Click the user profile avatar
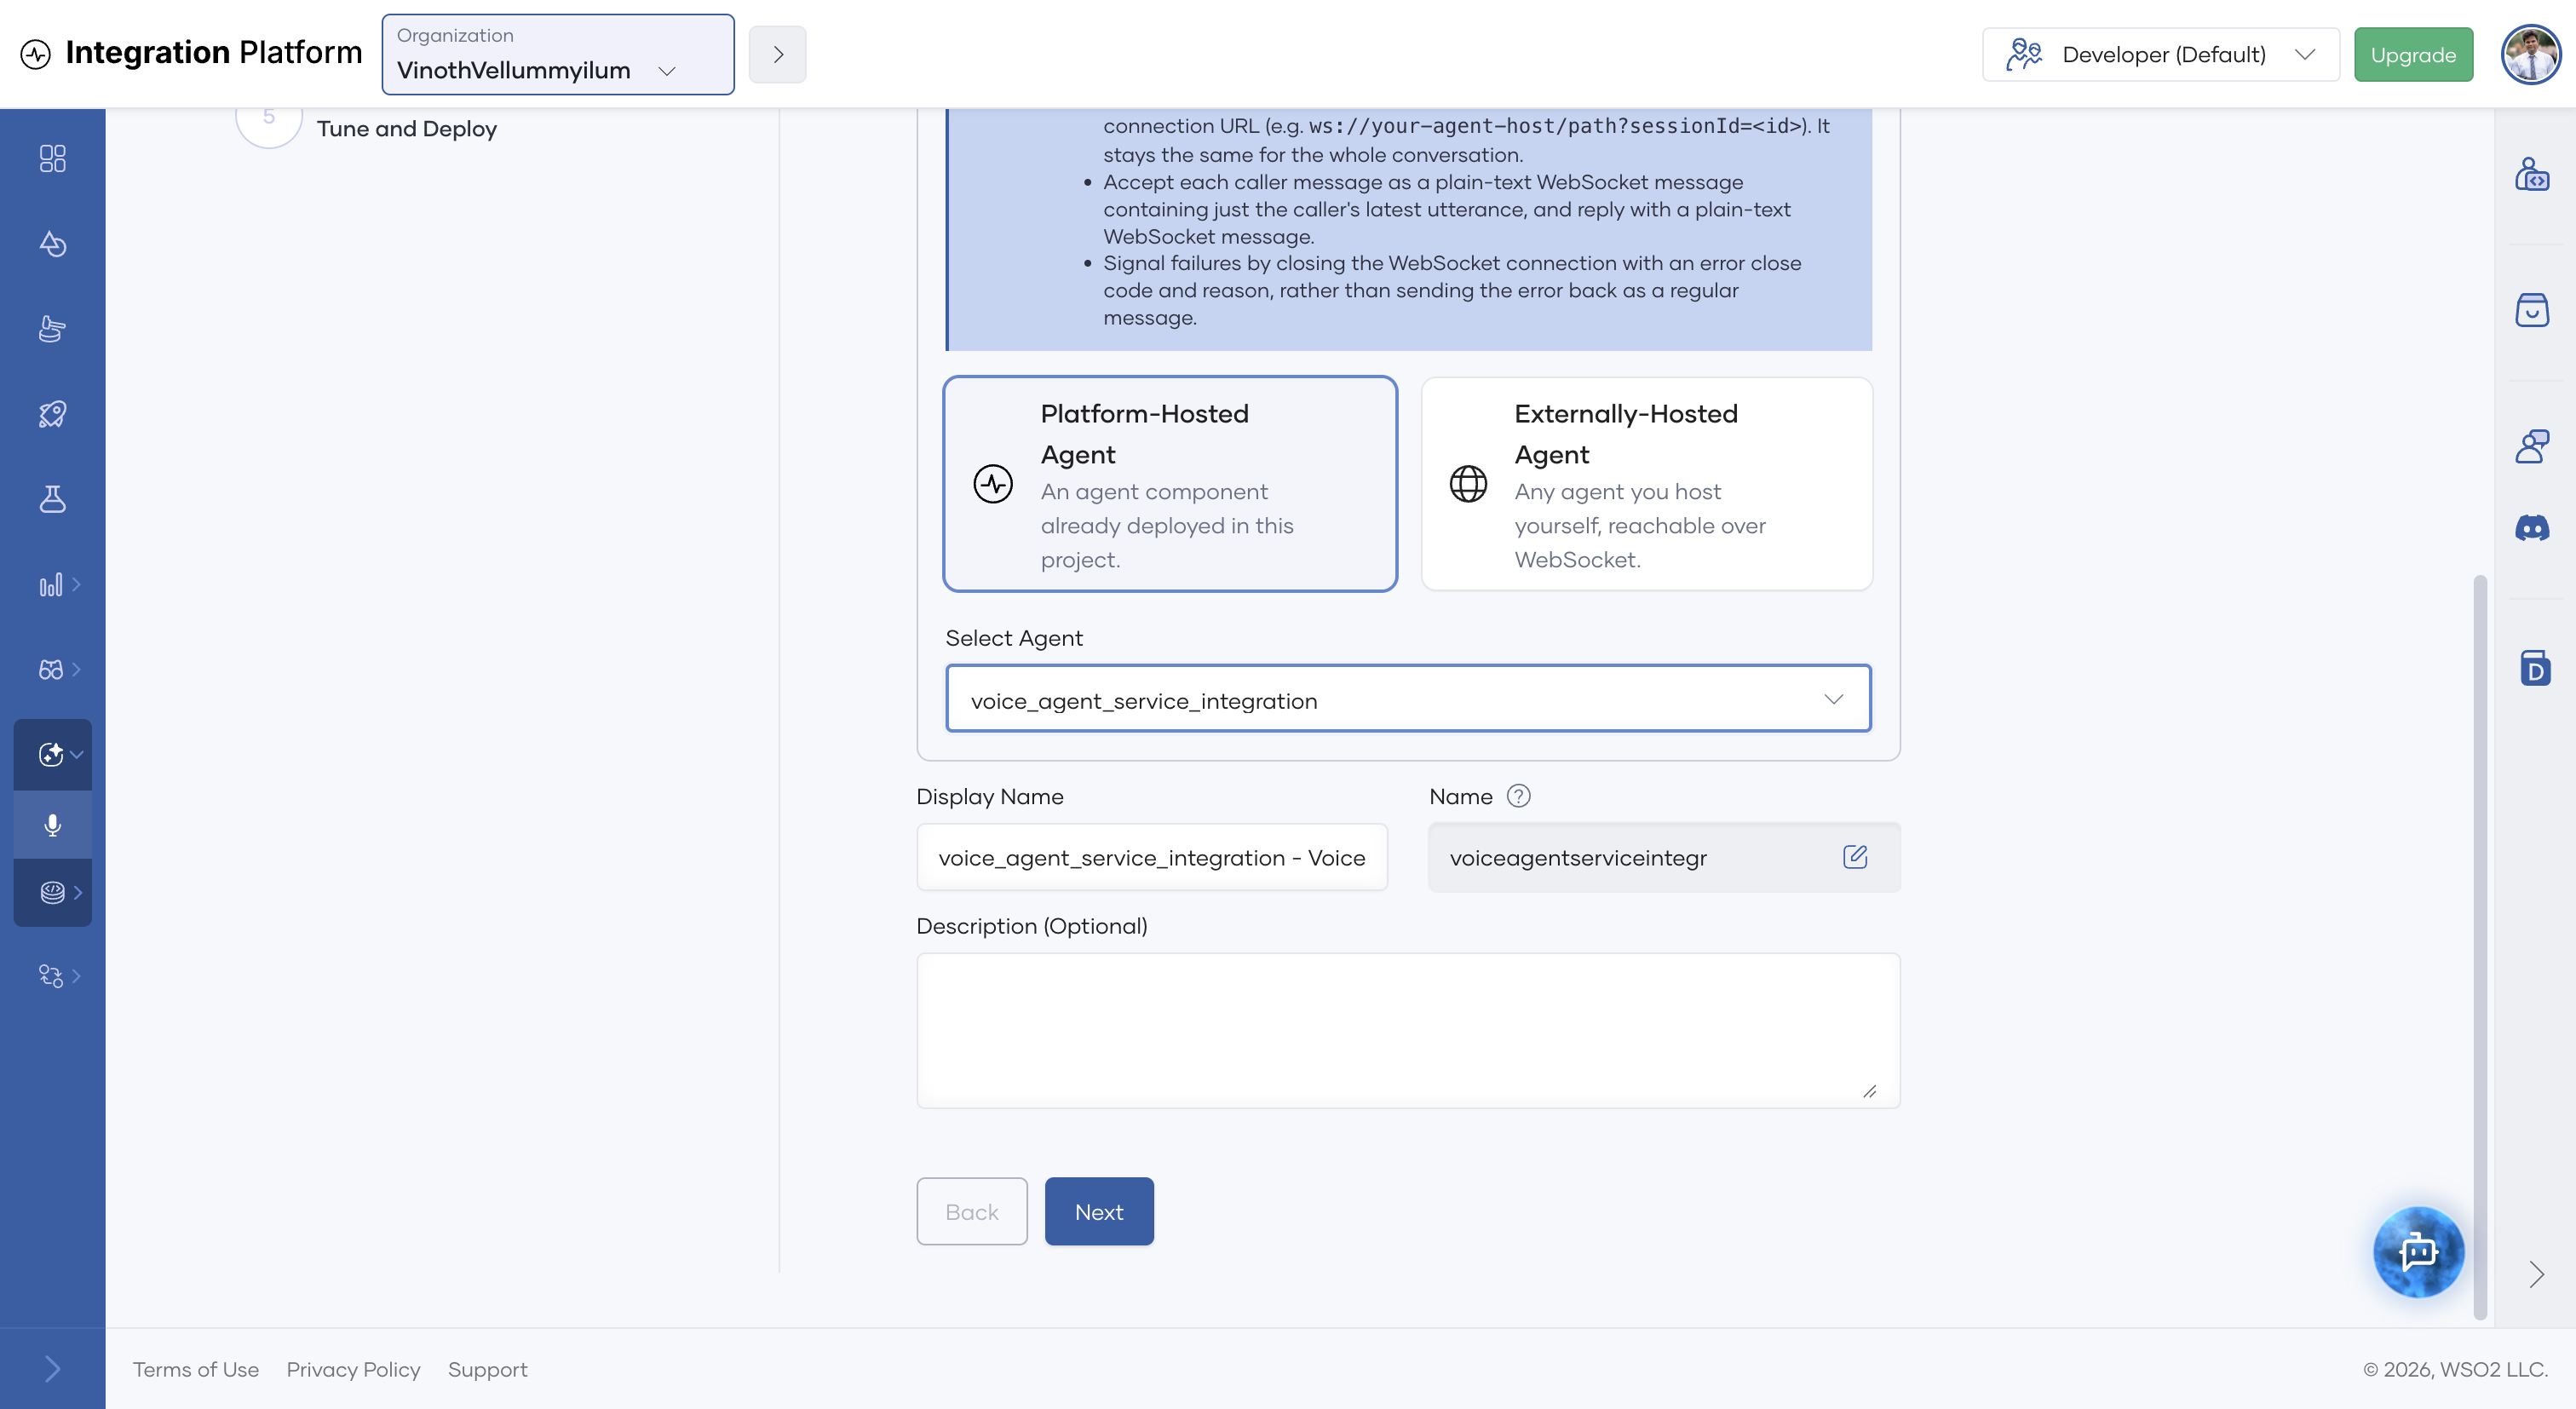 coord(2530,54)
